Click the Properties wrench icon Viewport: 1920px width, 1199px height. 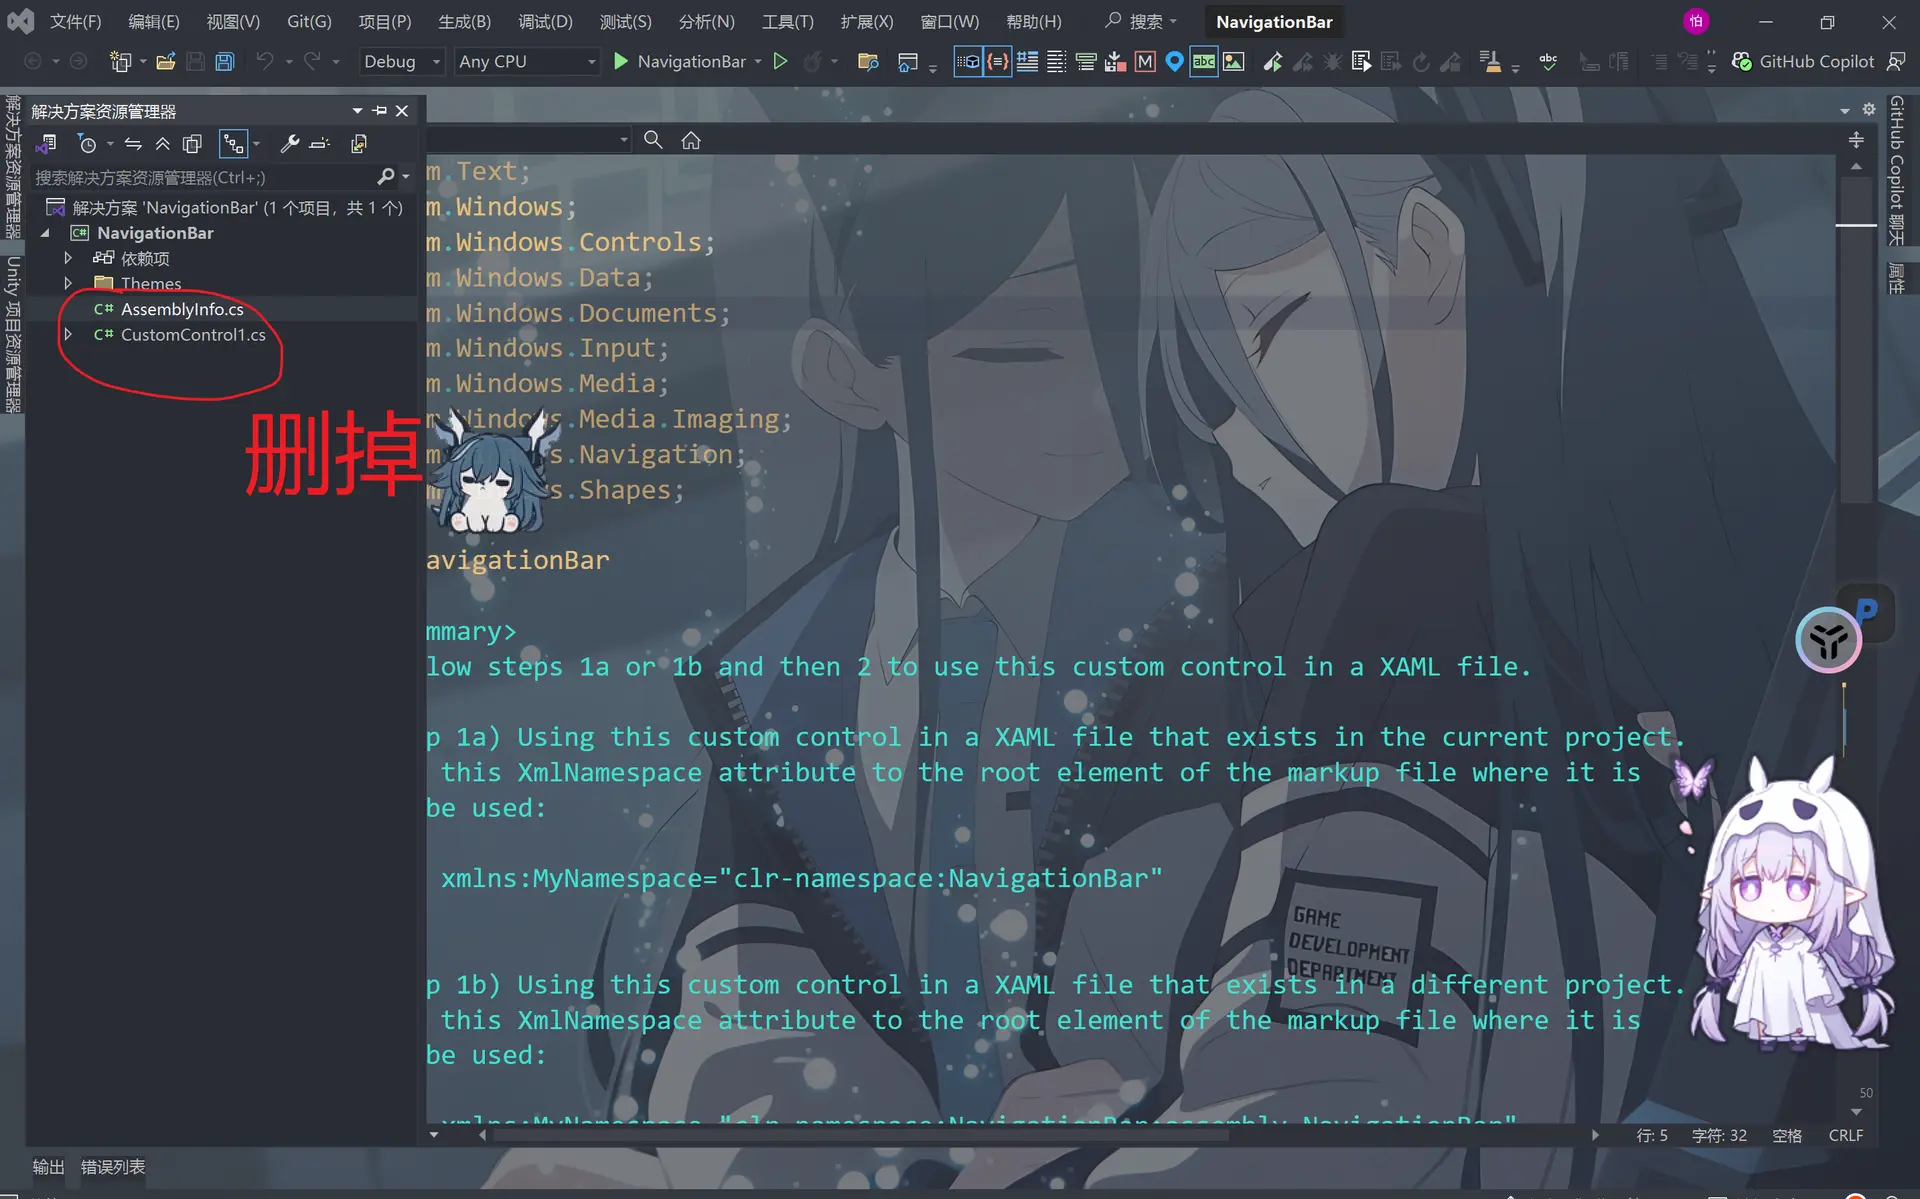290,144
